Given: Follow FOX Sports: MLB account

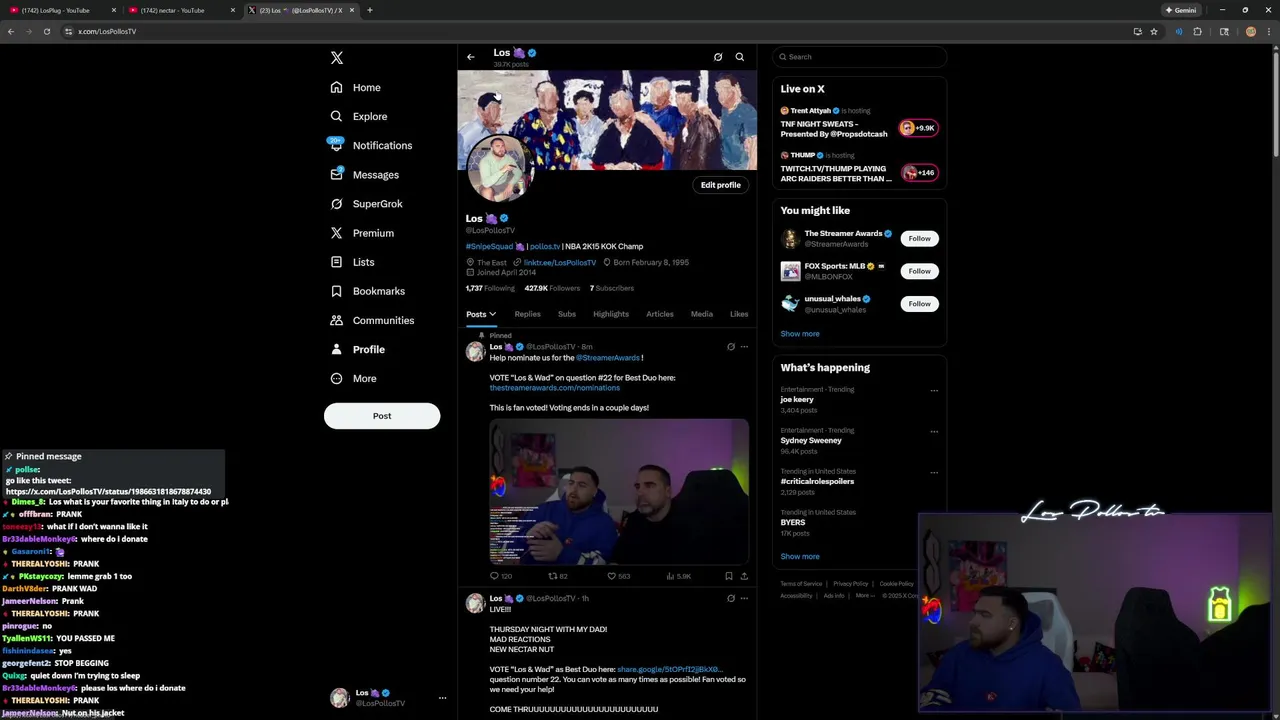Looking at the screenshot, I should pos(920,271).
